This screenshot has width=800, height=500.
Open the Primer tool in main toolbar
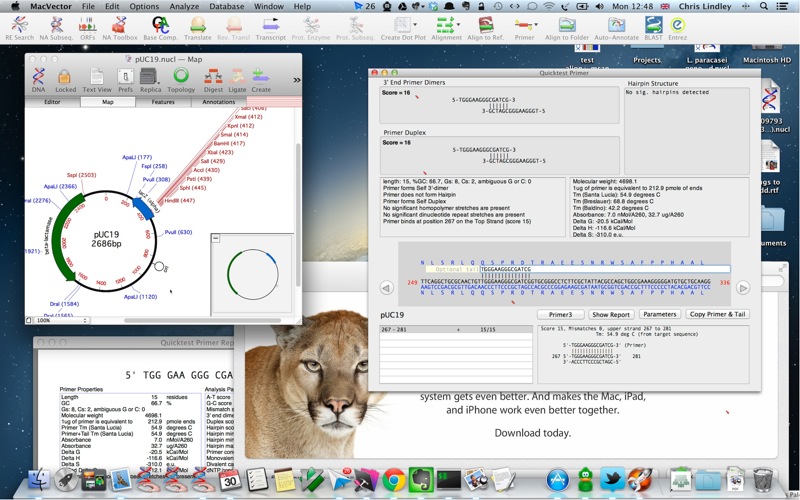pos(524,28)
